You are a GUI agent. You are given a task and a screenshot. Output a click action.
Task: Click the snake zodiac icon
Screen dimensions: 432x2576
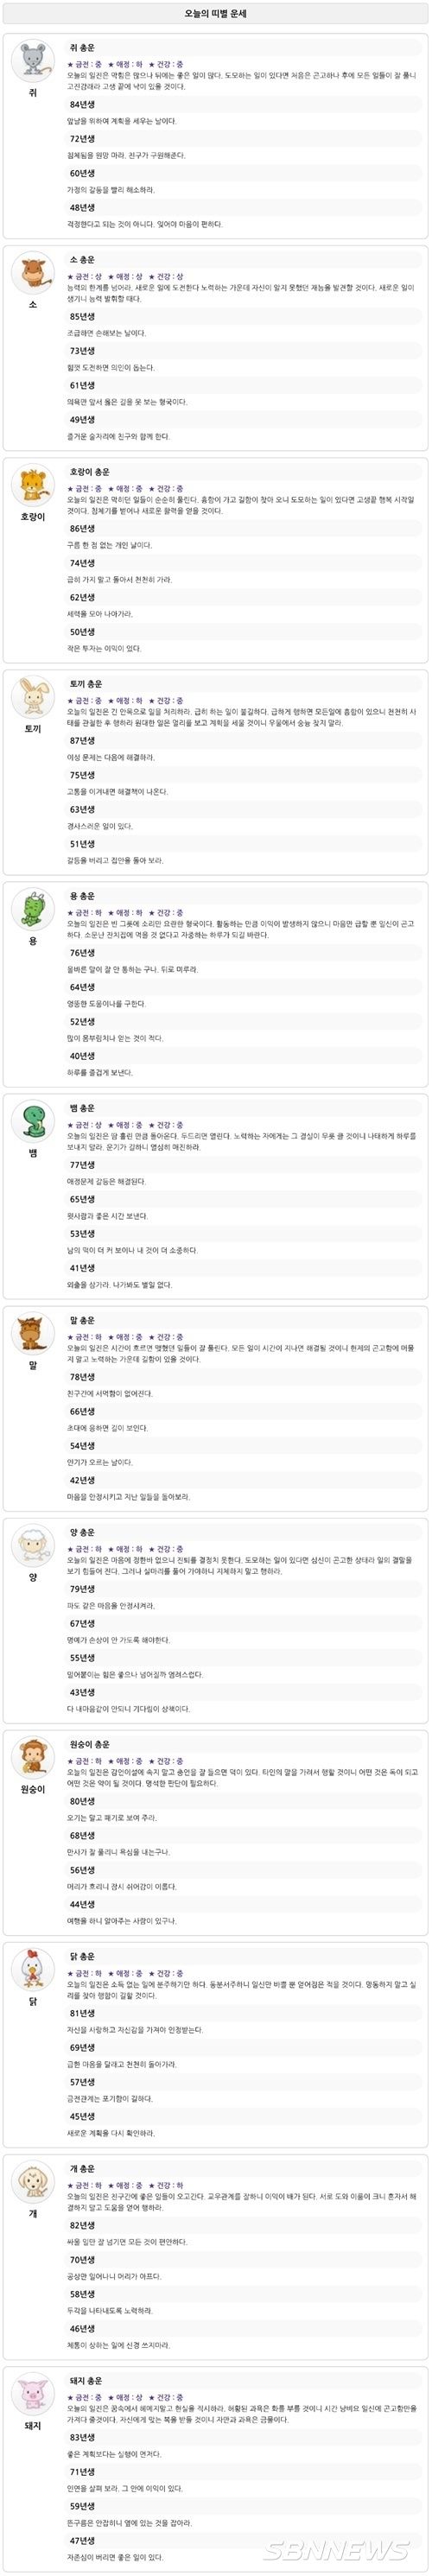click(x=33, y=1122)
